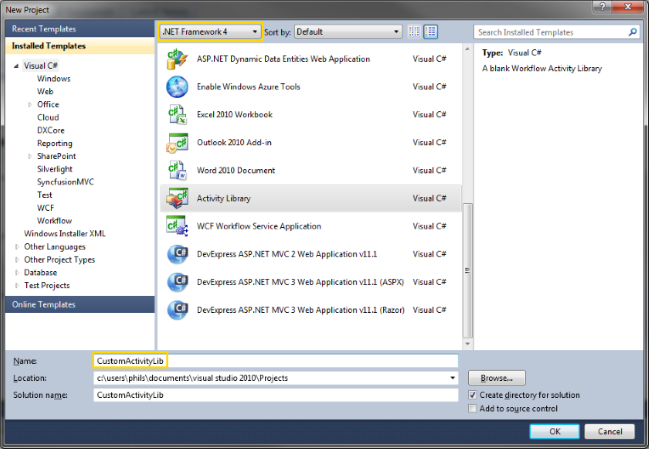Pick the Excel 2010 Workbook icon
Screen dimensions: 649x449
point(177,115)
